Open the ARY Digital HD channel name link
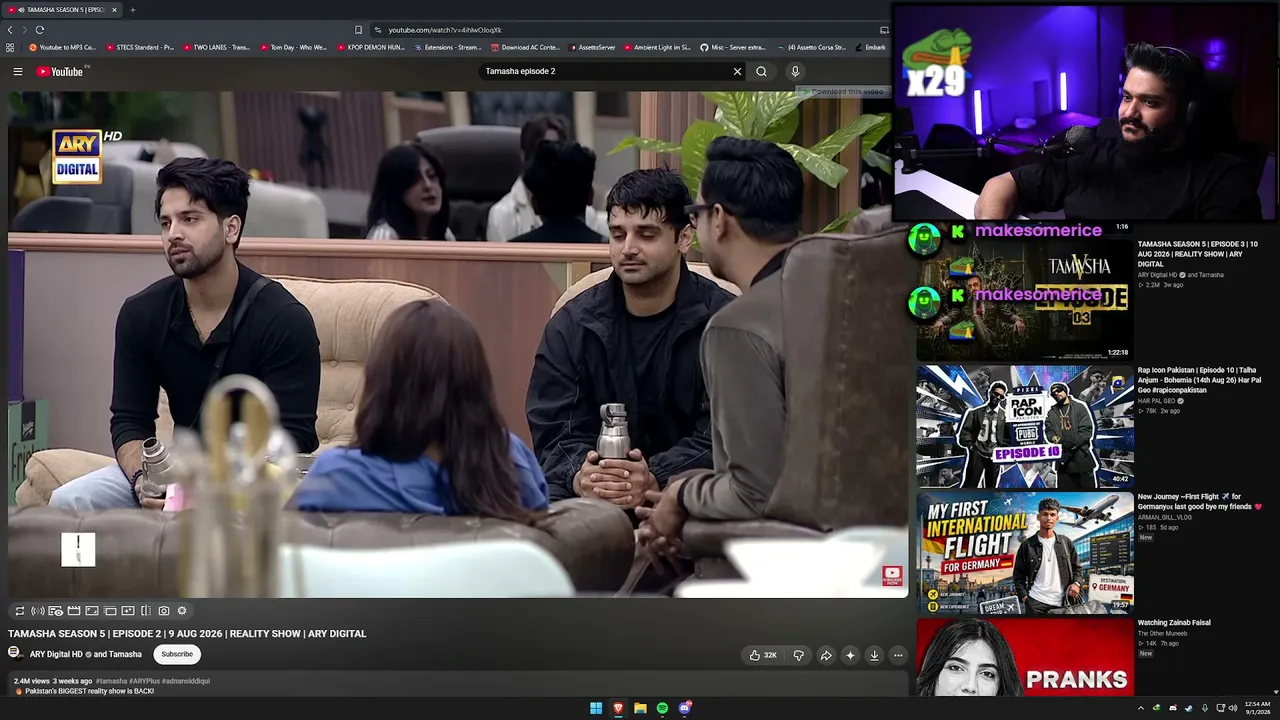The width and height of the screenshot is (1280, 720). 56,654
